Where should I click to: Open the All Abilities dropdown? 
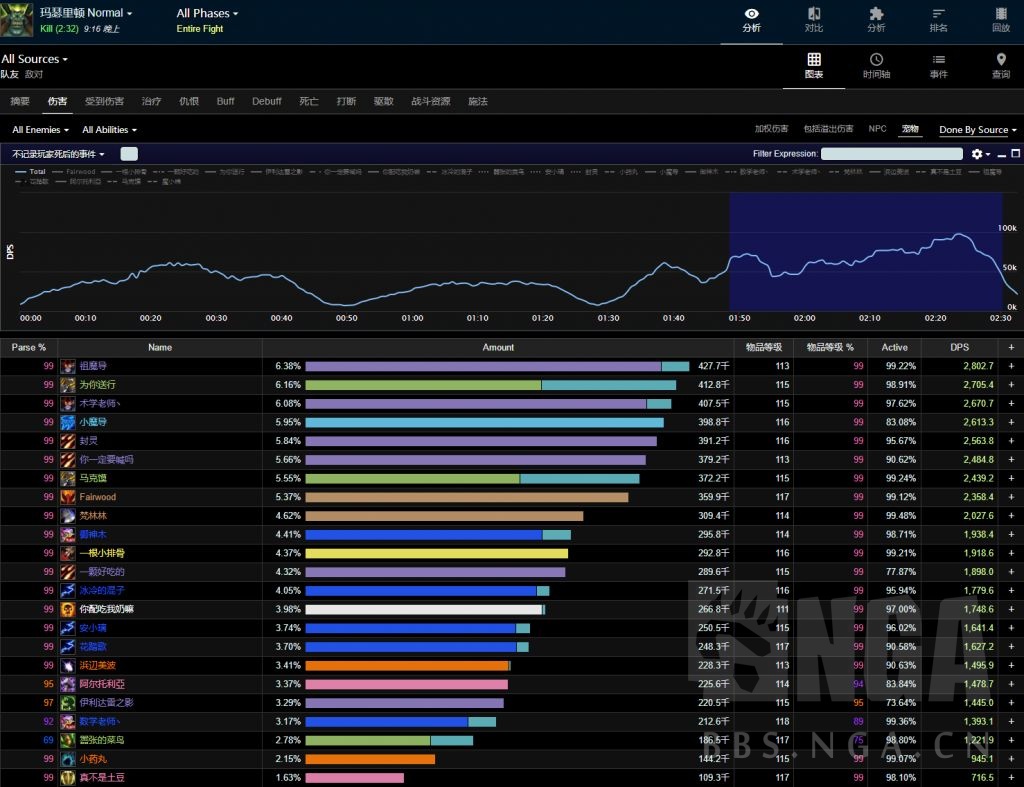click(109, 130)
